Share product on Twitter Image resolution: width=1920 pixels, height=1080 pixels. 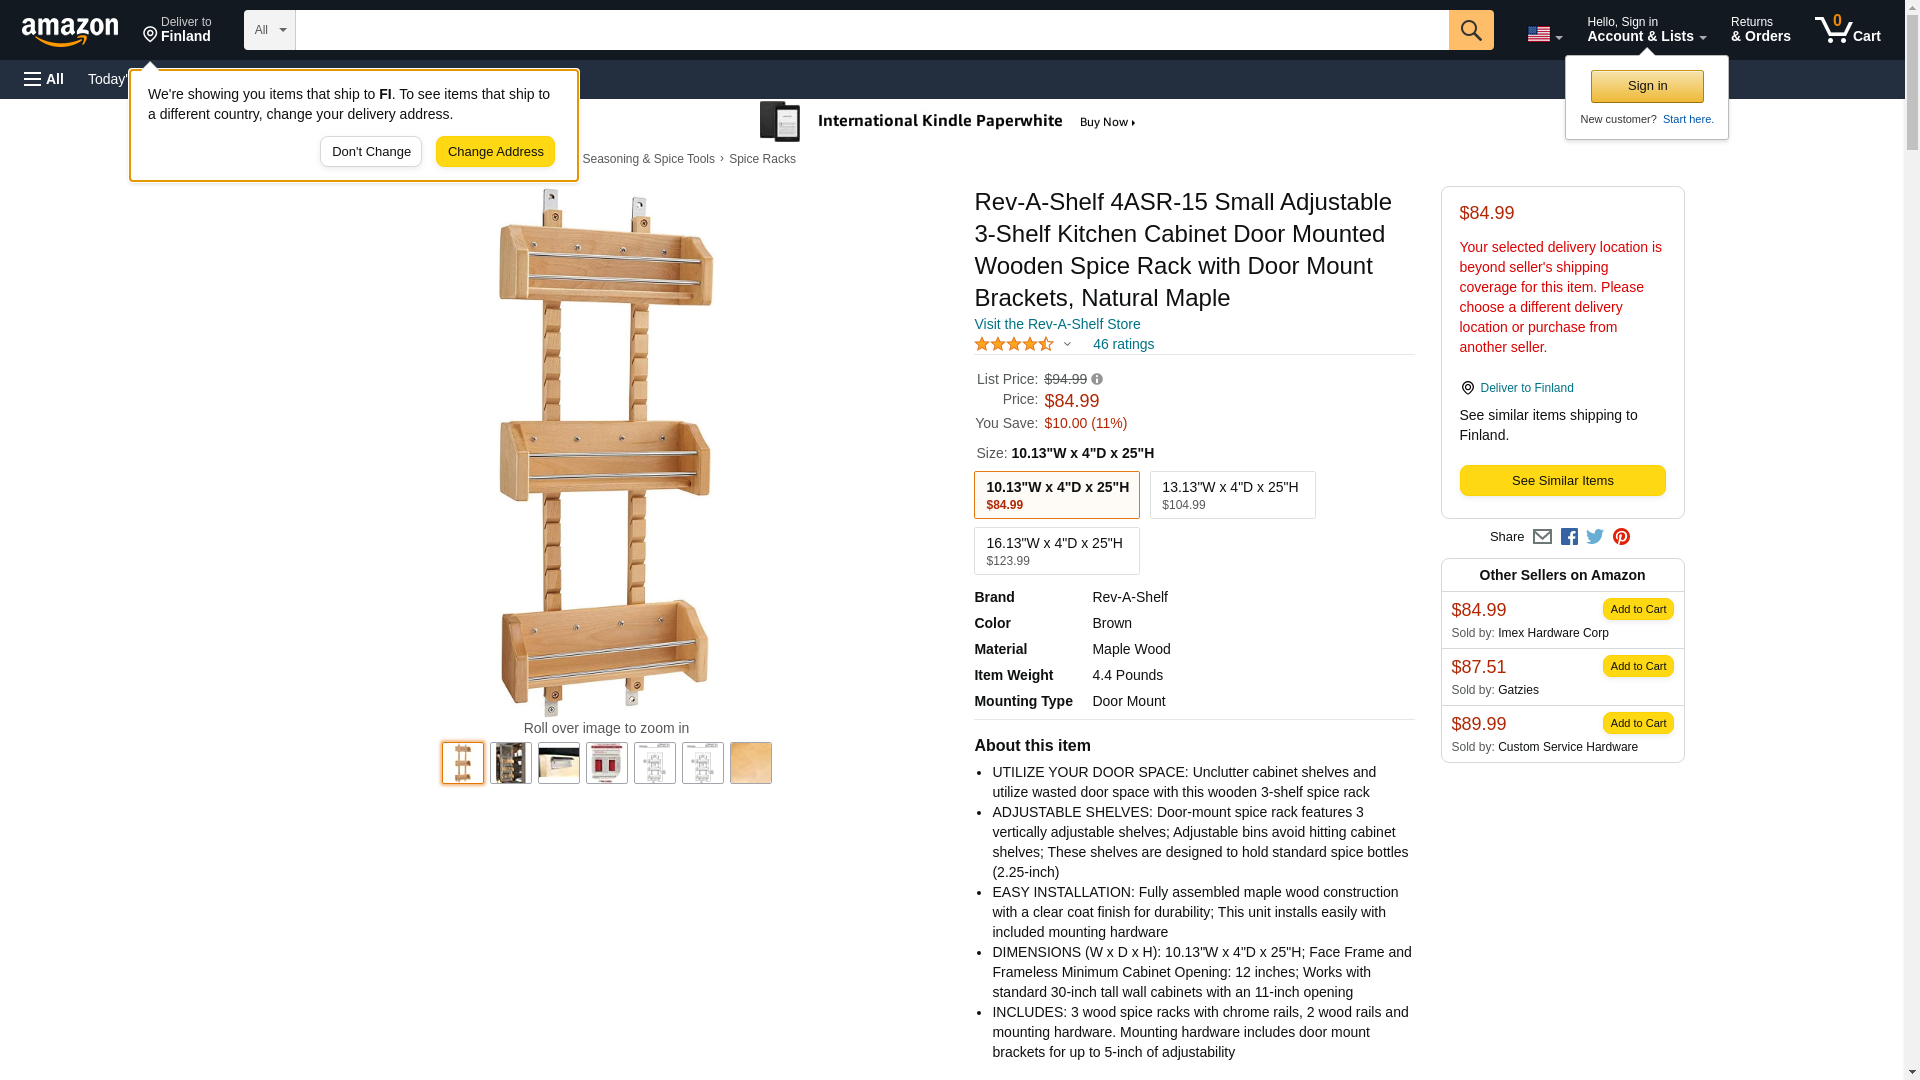coord(1595,537)
